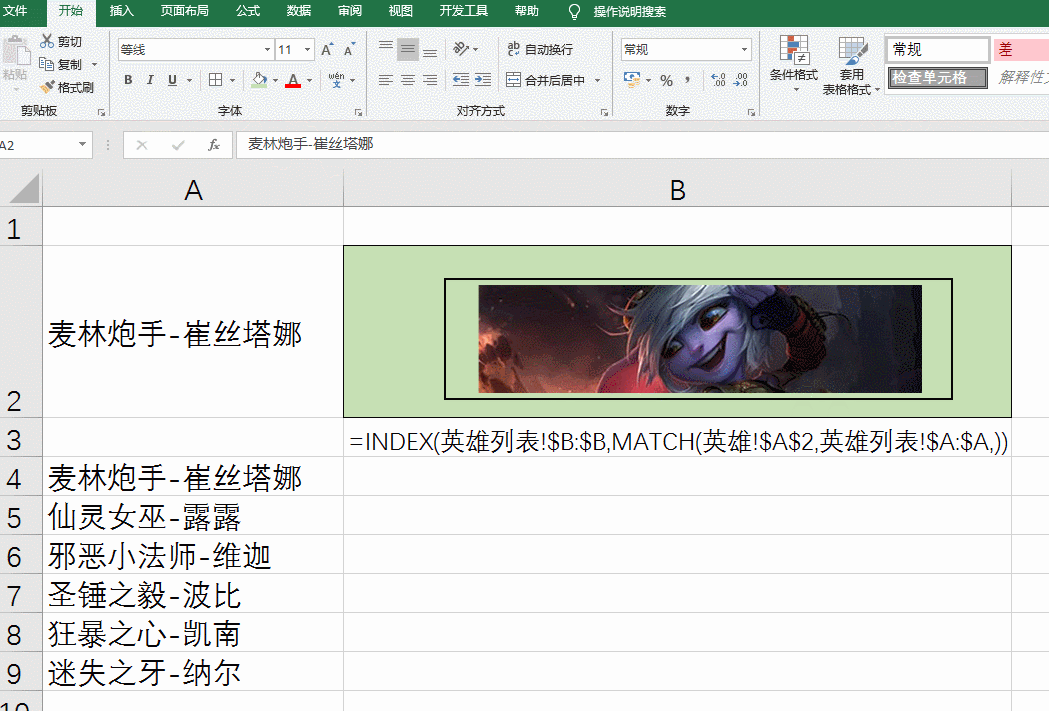Switch to the 数据 (Data) tab

[298, 11]
